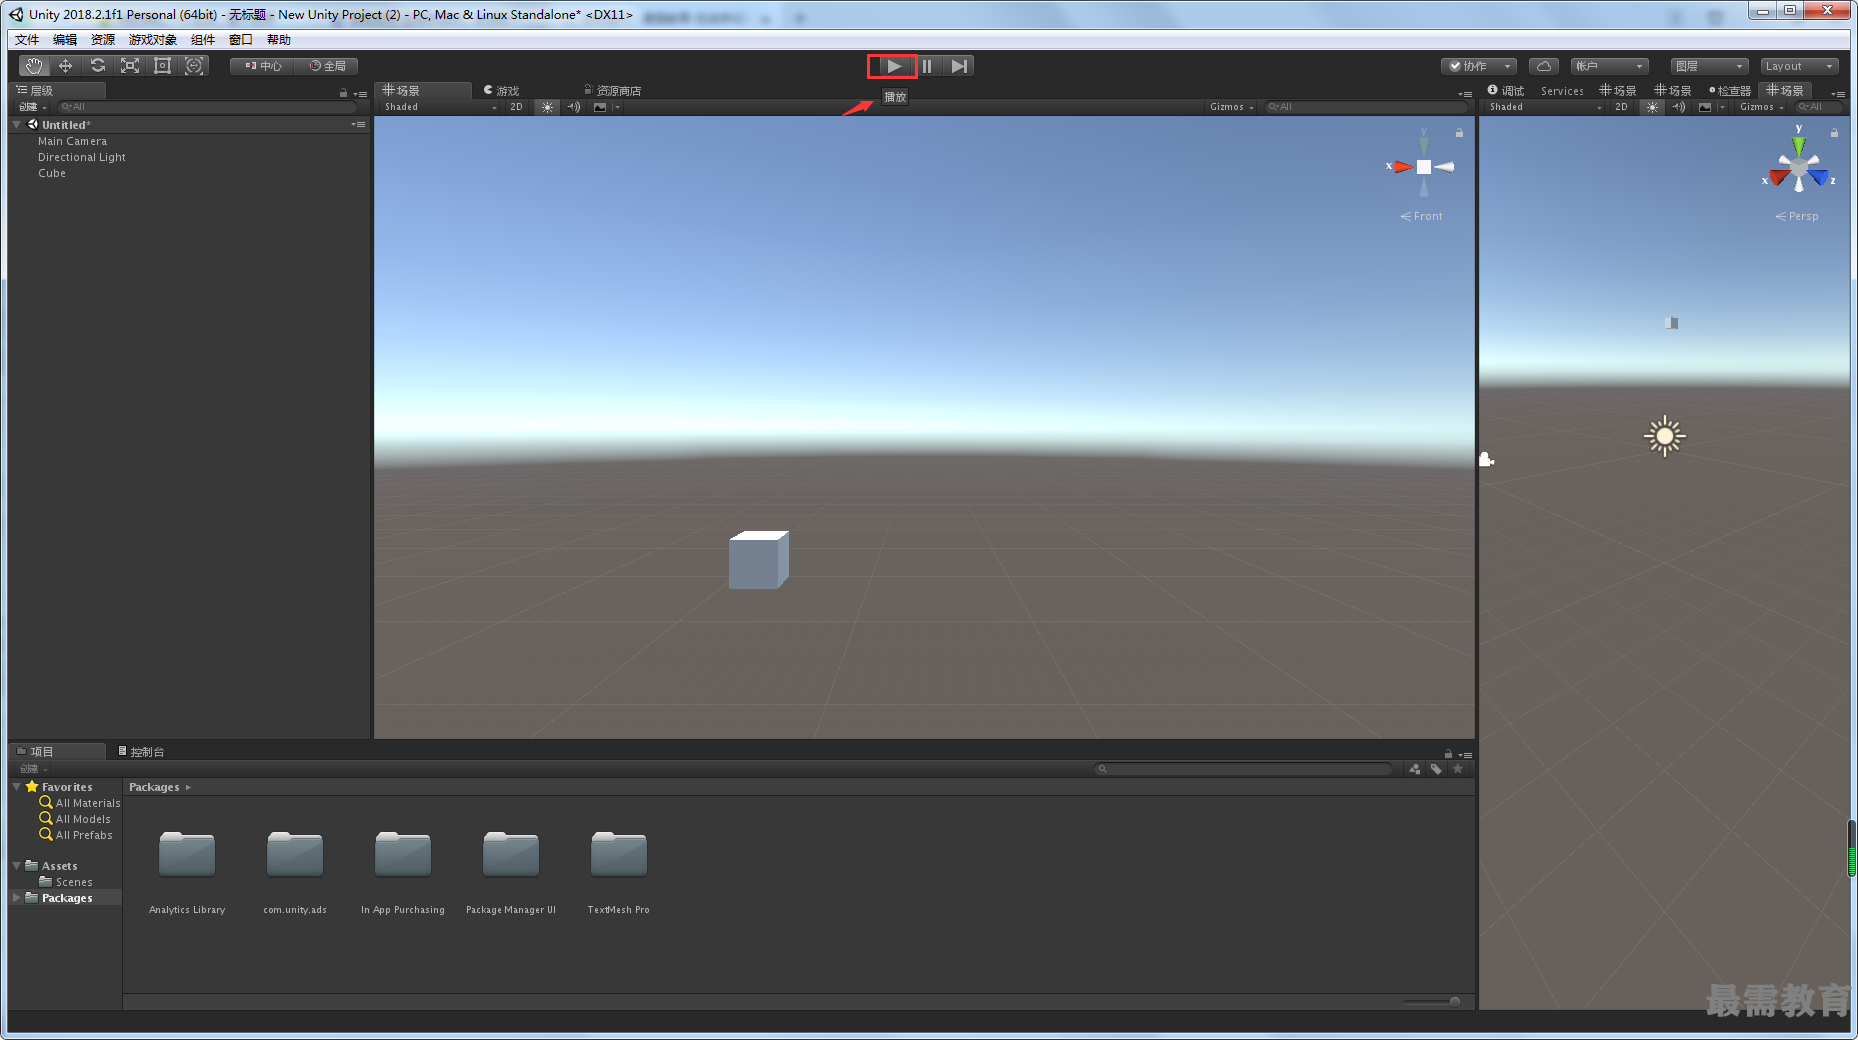Click the Step forward button
This screenshot has height=1040, width=1858.
coord(959,66)
